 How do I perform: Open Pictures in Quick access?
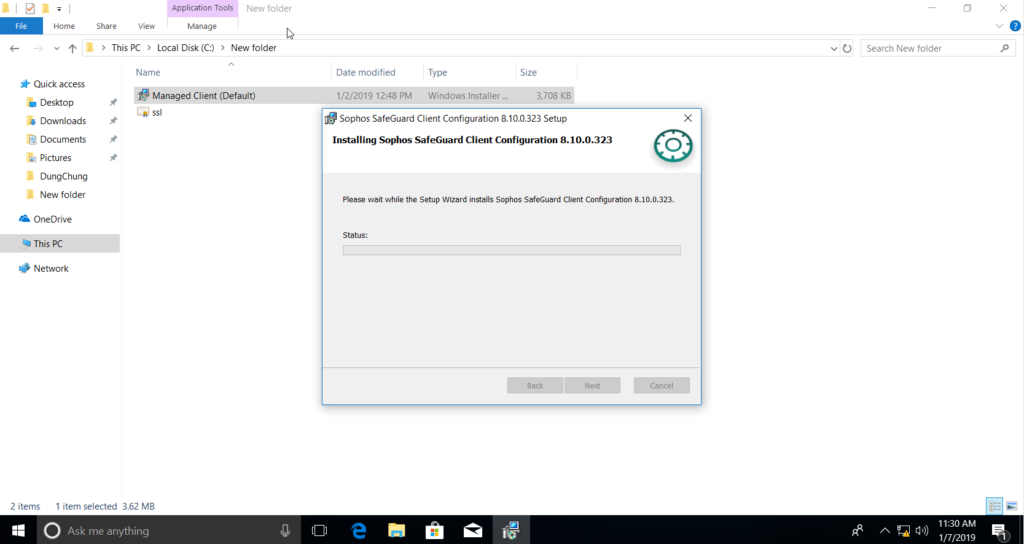tap(56, 157)
